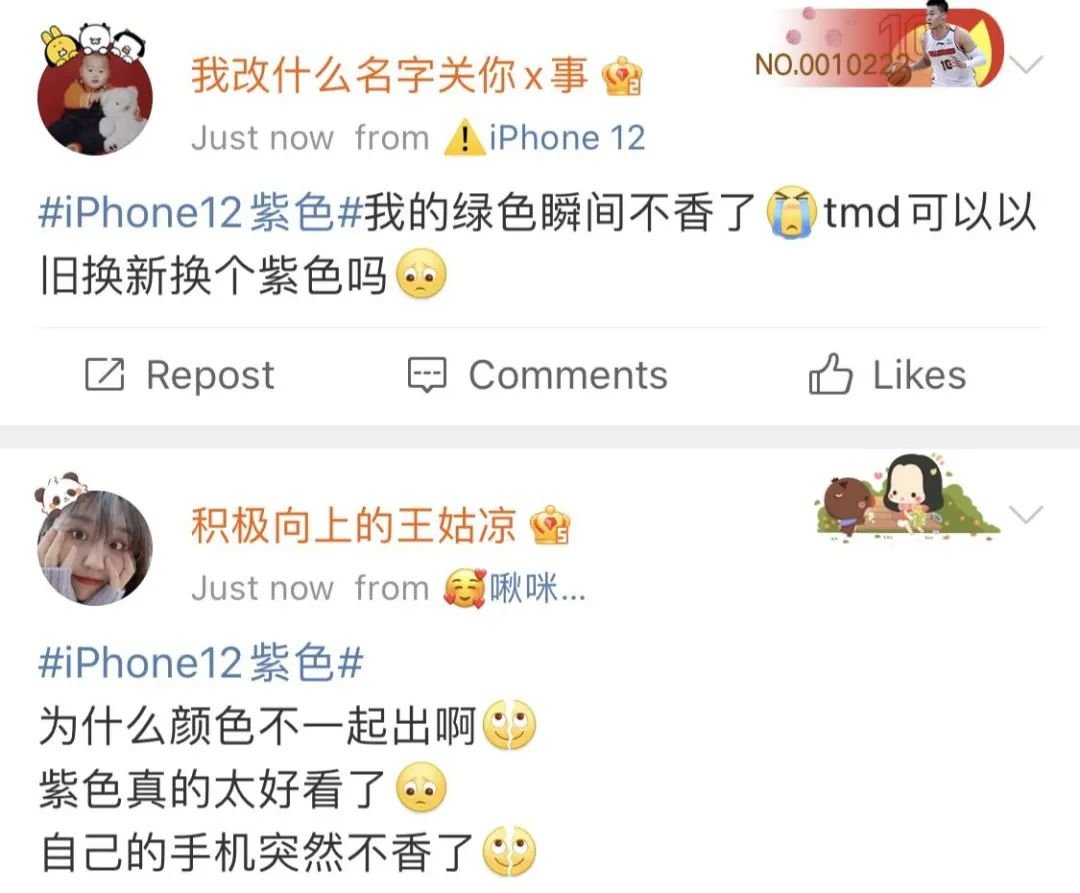1080x893 pixels.
Task: Click the heart-face emoji beside 啾咪
Action: point(465,589)
